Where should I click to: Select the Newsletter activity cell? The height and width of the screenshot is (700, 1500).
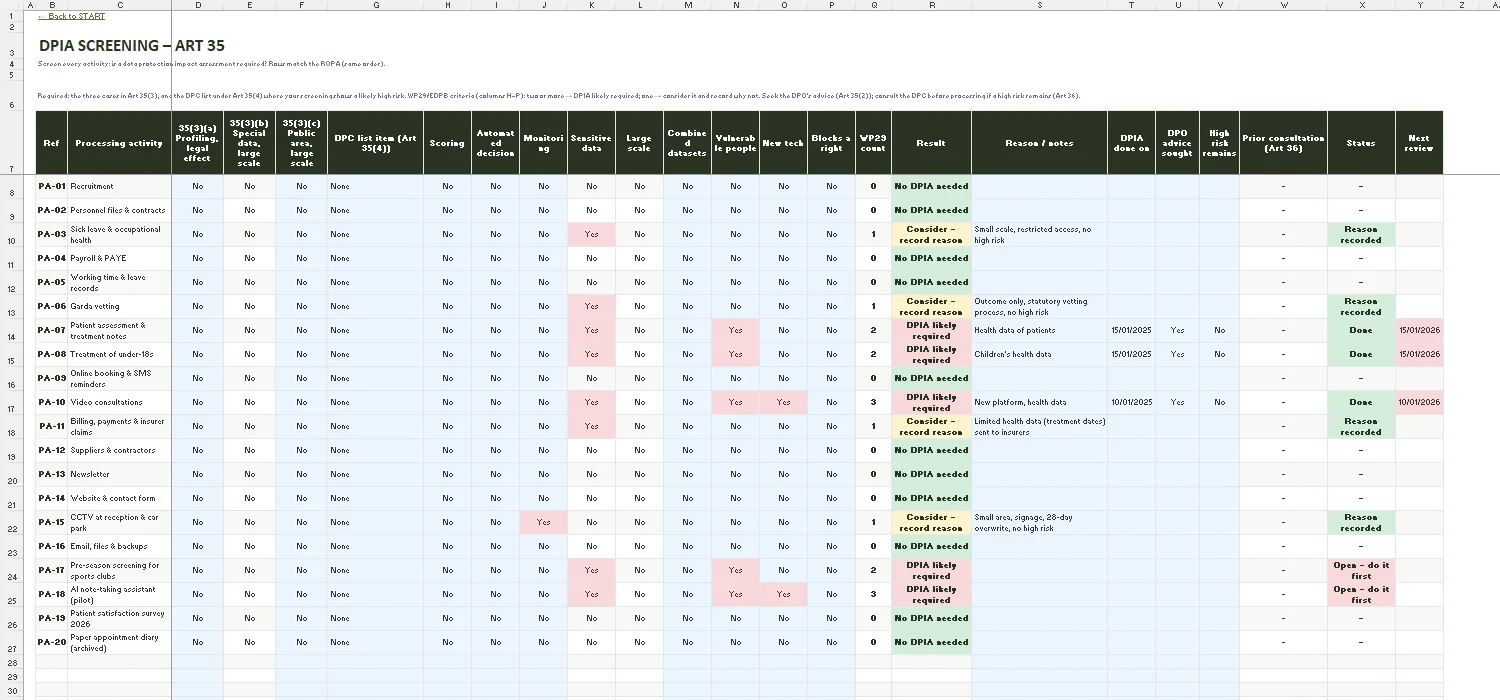coord(120,475)
